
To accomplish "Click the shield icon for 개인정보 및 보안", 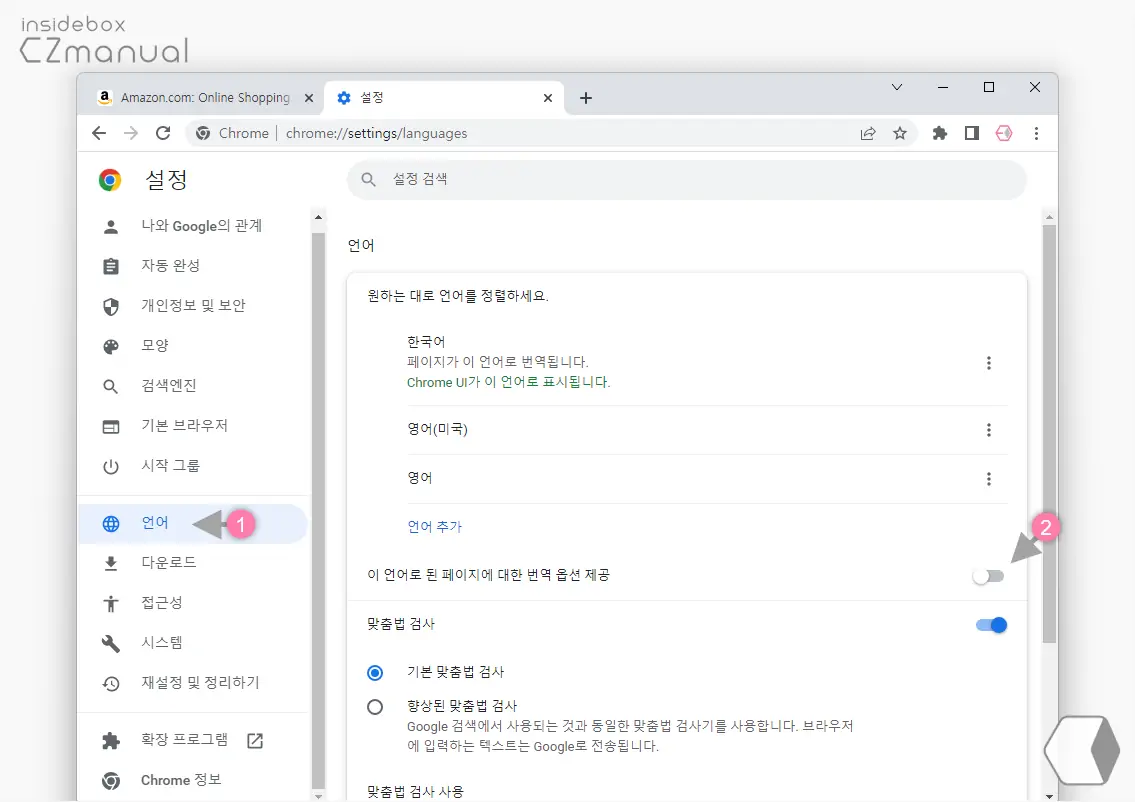I will [x=111, y=307].
